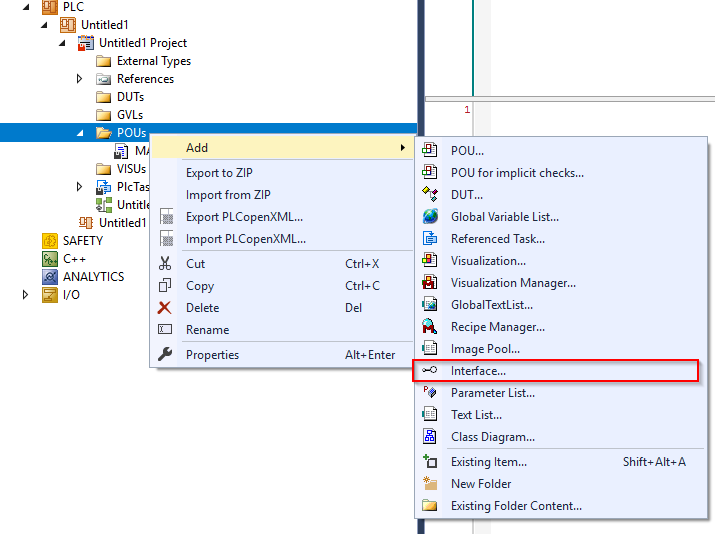Click the Class Diagram icon
Viewport: 715px width, 534px height.
430,436
